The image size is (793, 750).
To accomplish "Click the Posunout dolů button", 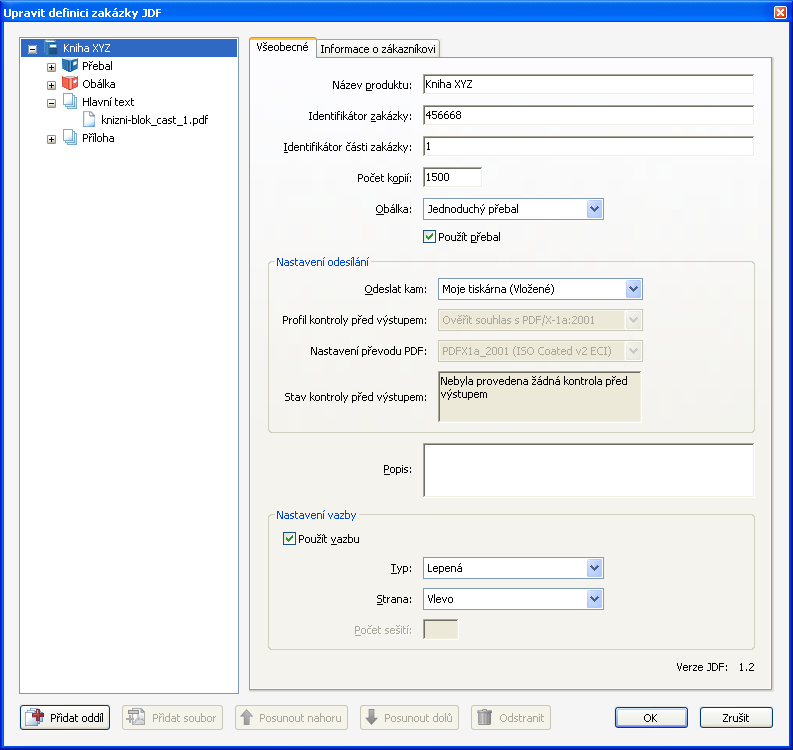I will pos(410,717).
